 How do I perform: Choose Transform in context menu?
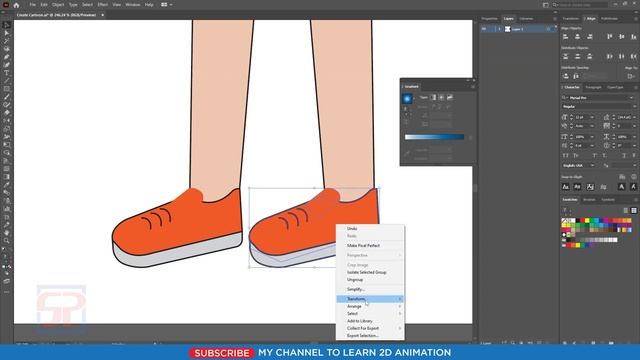tap(370, 299)
